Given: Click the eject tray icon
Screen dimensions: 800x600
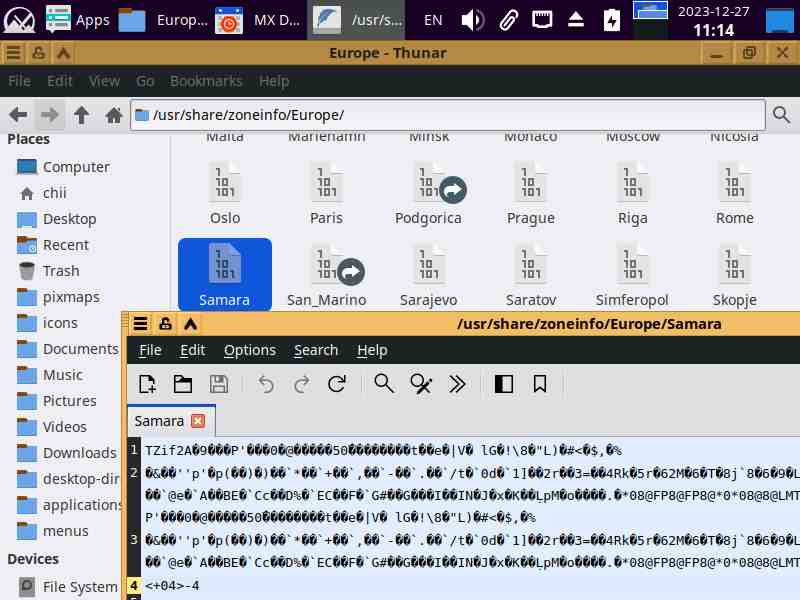Looking at the screenshot, I should (x=576, y=20).
